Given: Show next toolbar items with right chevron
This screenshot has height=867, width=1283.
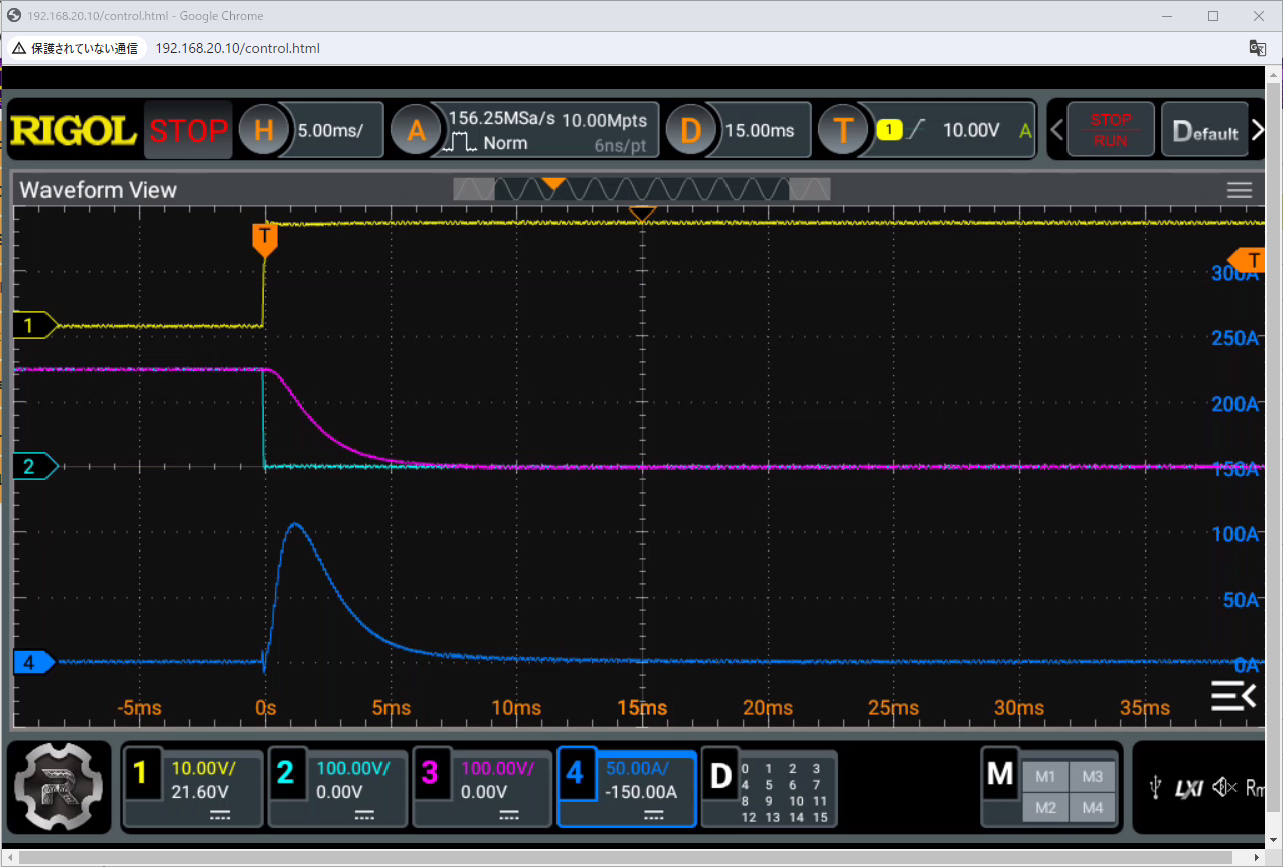Looking at the screenshot, I should (1258, 130).
